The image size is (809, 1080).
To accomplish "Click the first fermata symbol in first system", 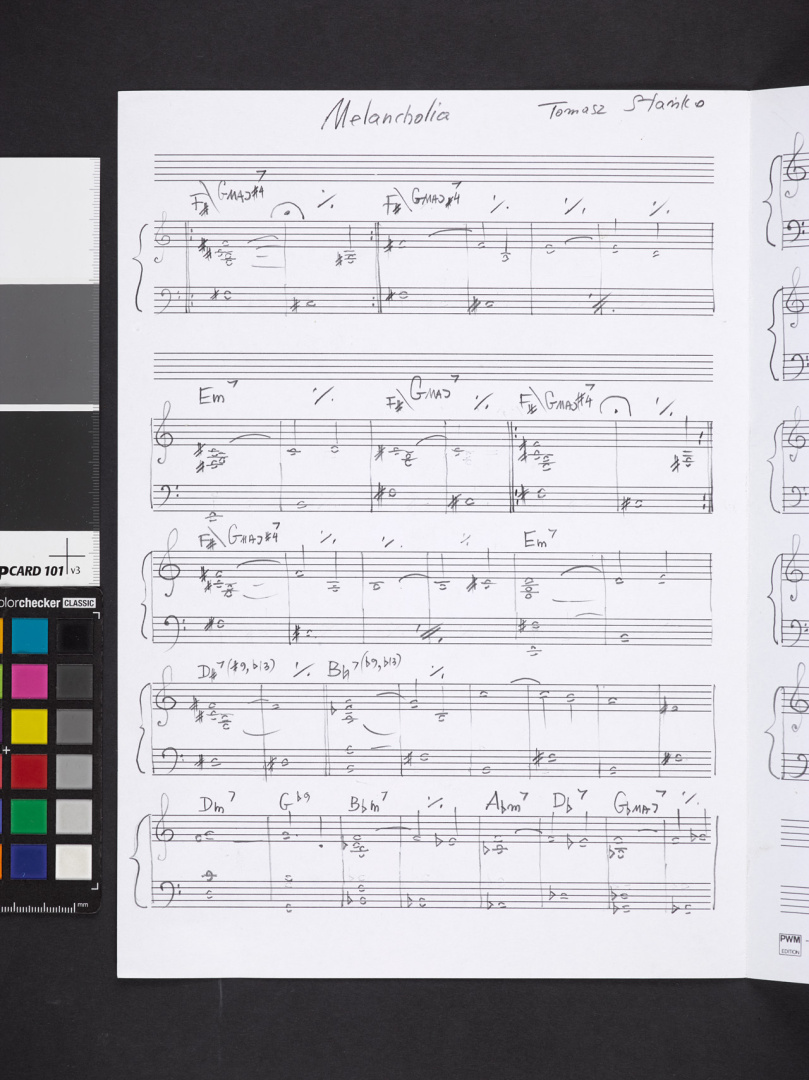I will (x=287, y=211).
